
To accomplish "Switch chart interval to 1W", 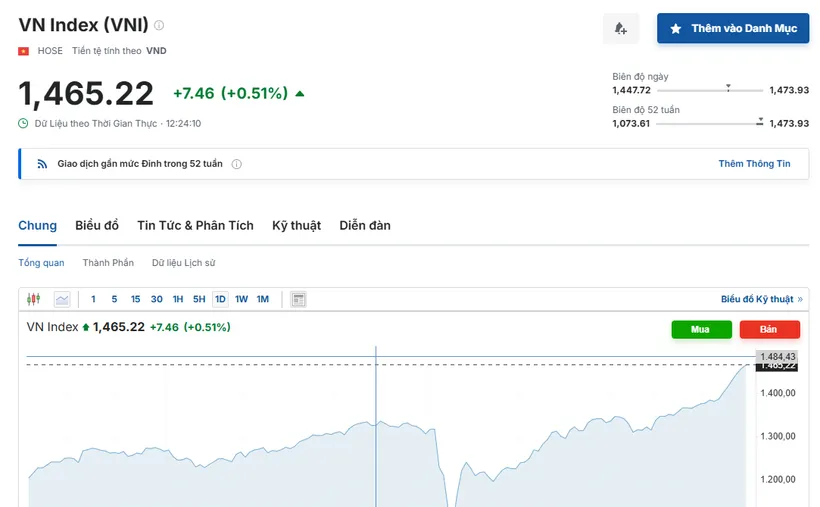I will 241,299.
